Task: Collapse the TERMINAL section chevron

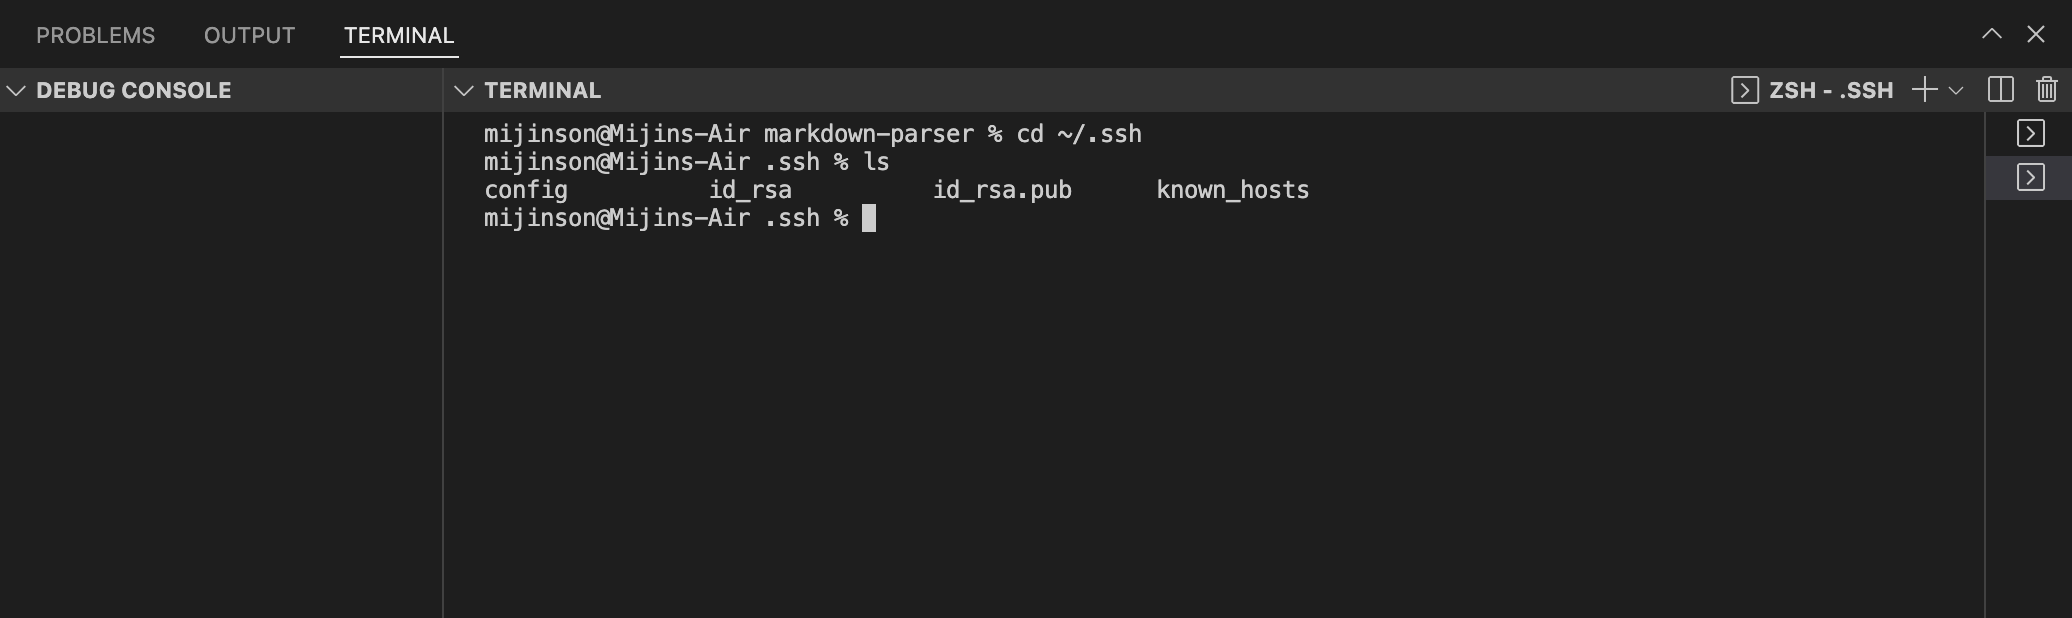Action: pos(463,91)
